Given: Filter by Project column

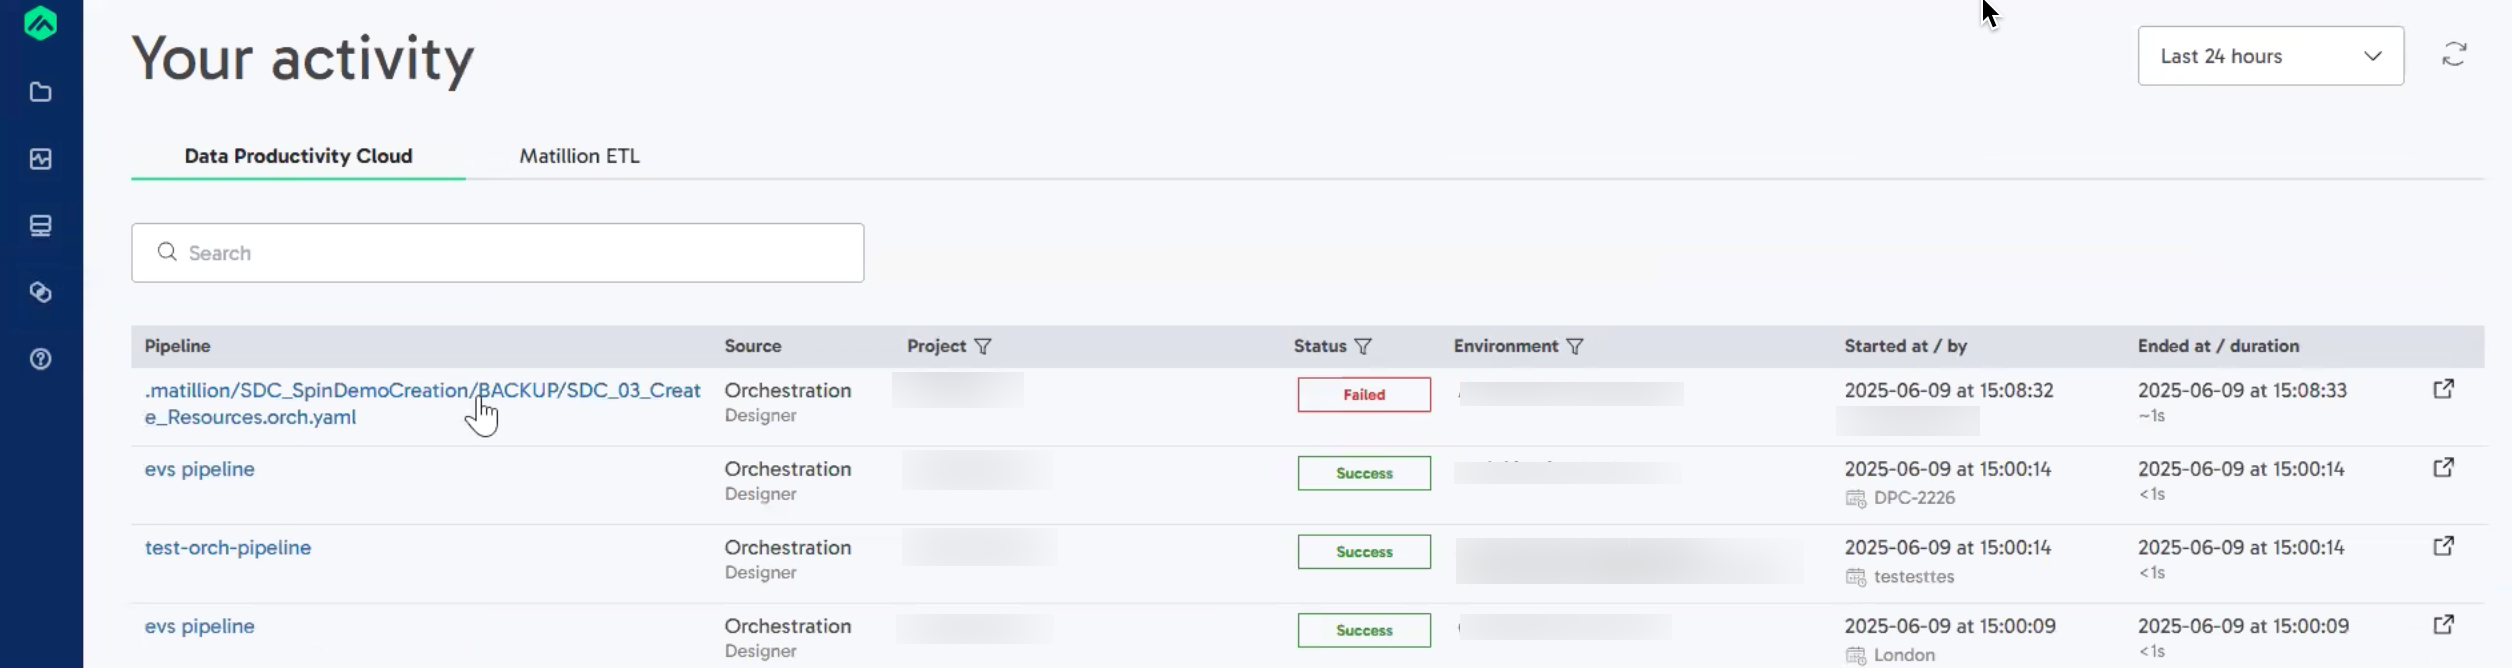Looking at the screenshot, I should 983,346.
